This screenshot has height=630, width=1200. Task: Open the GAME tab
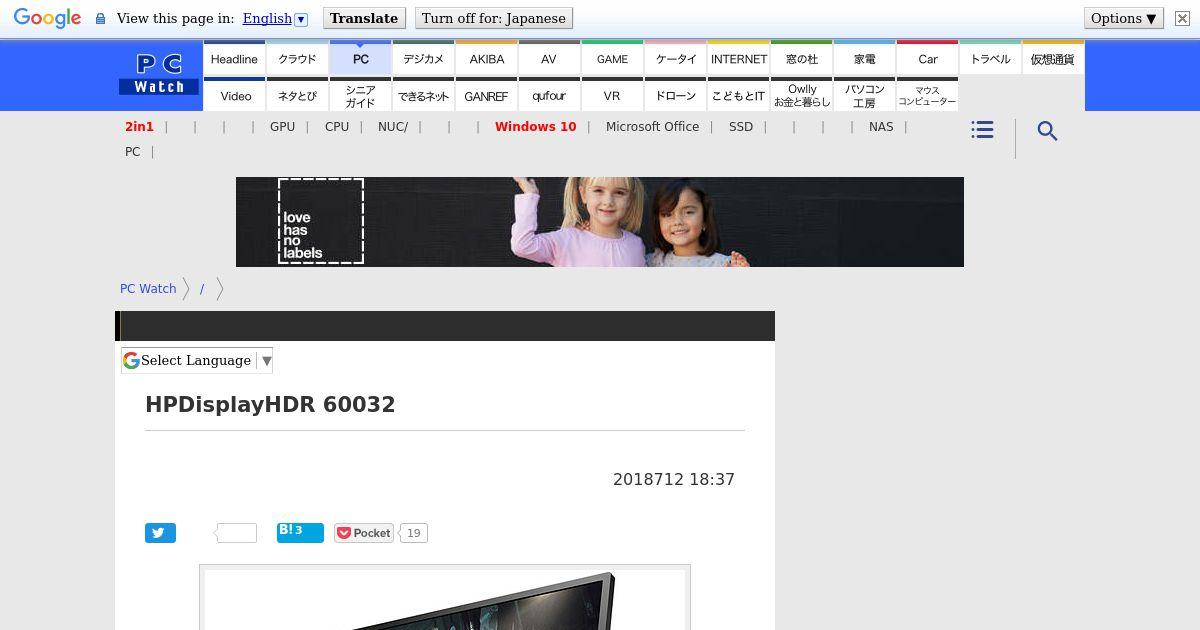612,58
